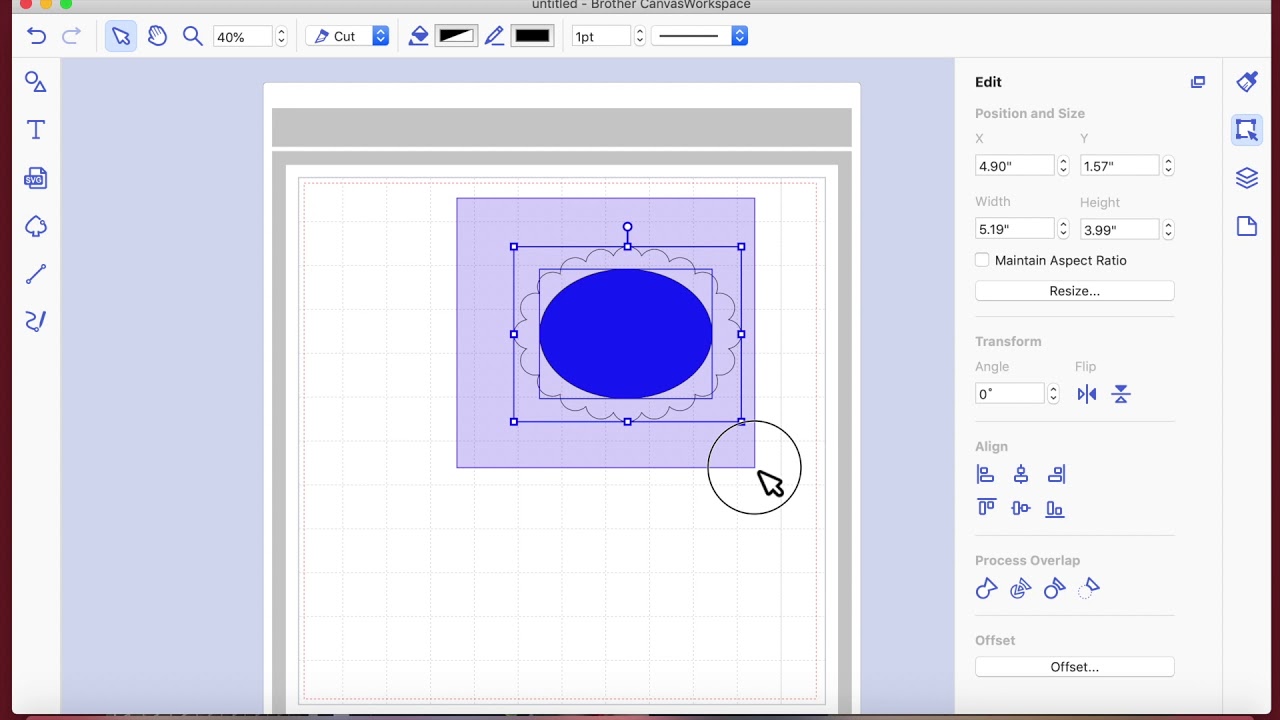This screenshot has height=720, width=1280.
Task: Detach the Edit panel window
Action: [x=1198, y=82]
